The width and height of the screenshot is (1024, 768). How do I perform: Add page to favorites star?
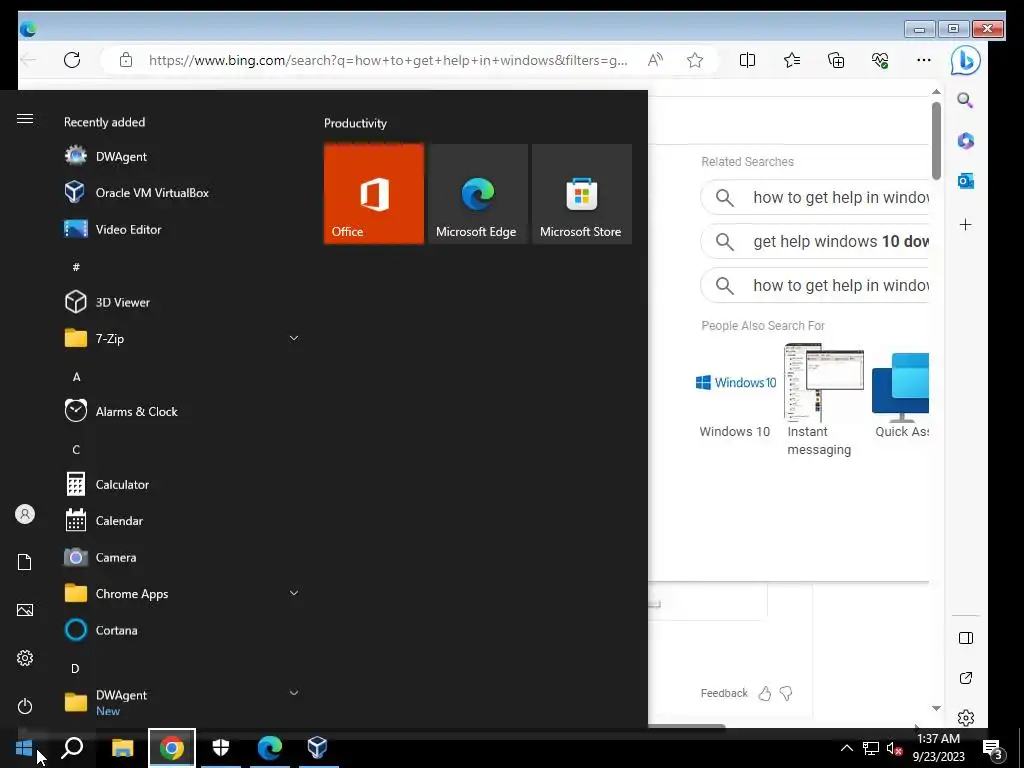(x=695, y=60)
